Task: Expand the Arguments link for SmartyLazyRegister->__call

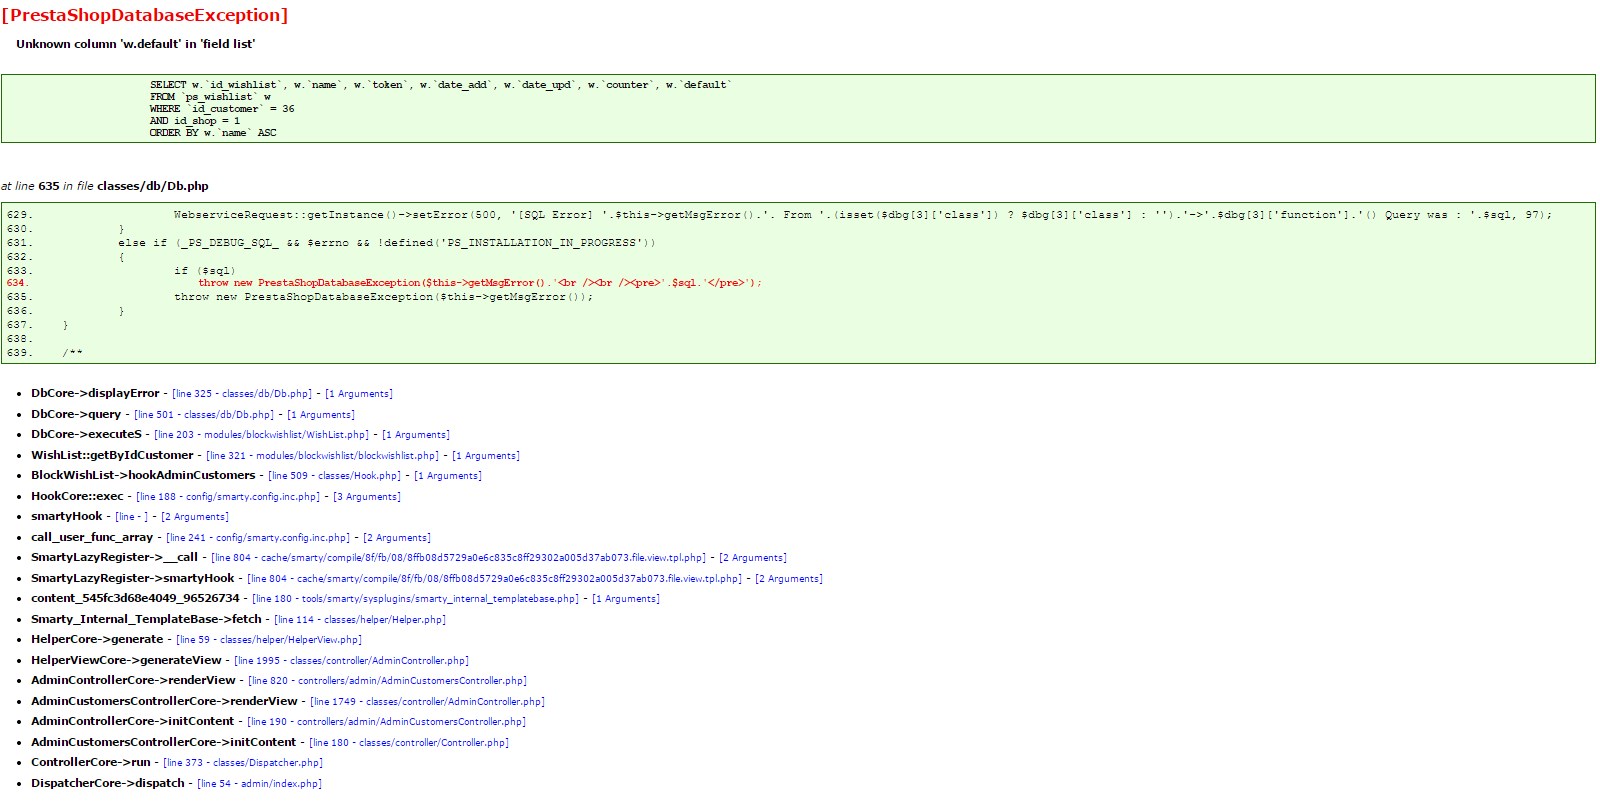Action: click(753, 558)
